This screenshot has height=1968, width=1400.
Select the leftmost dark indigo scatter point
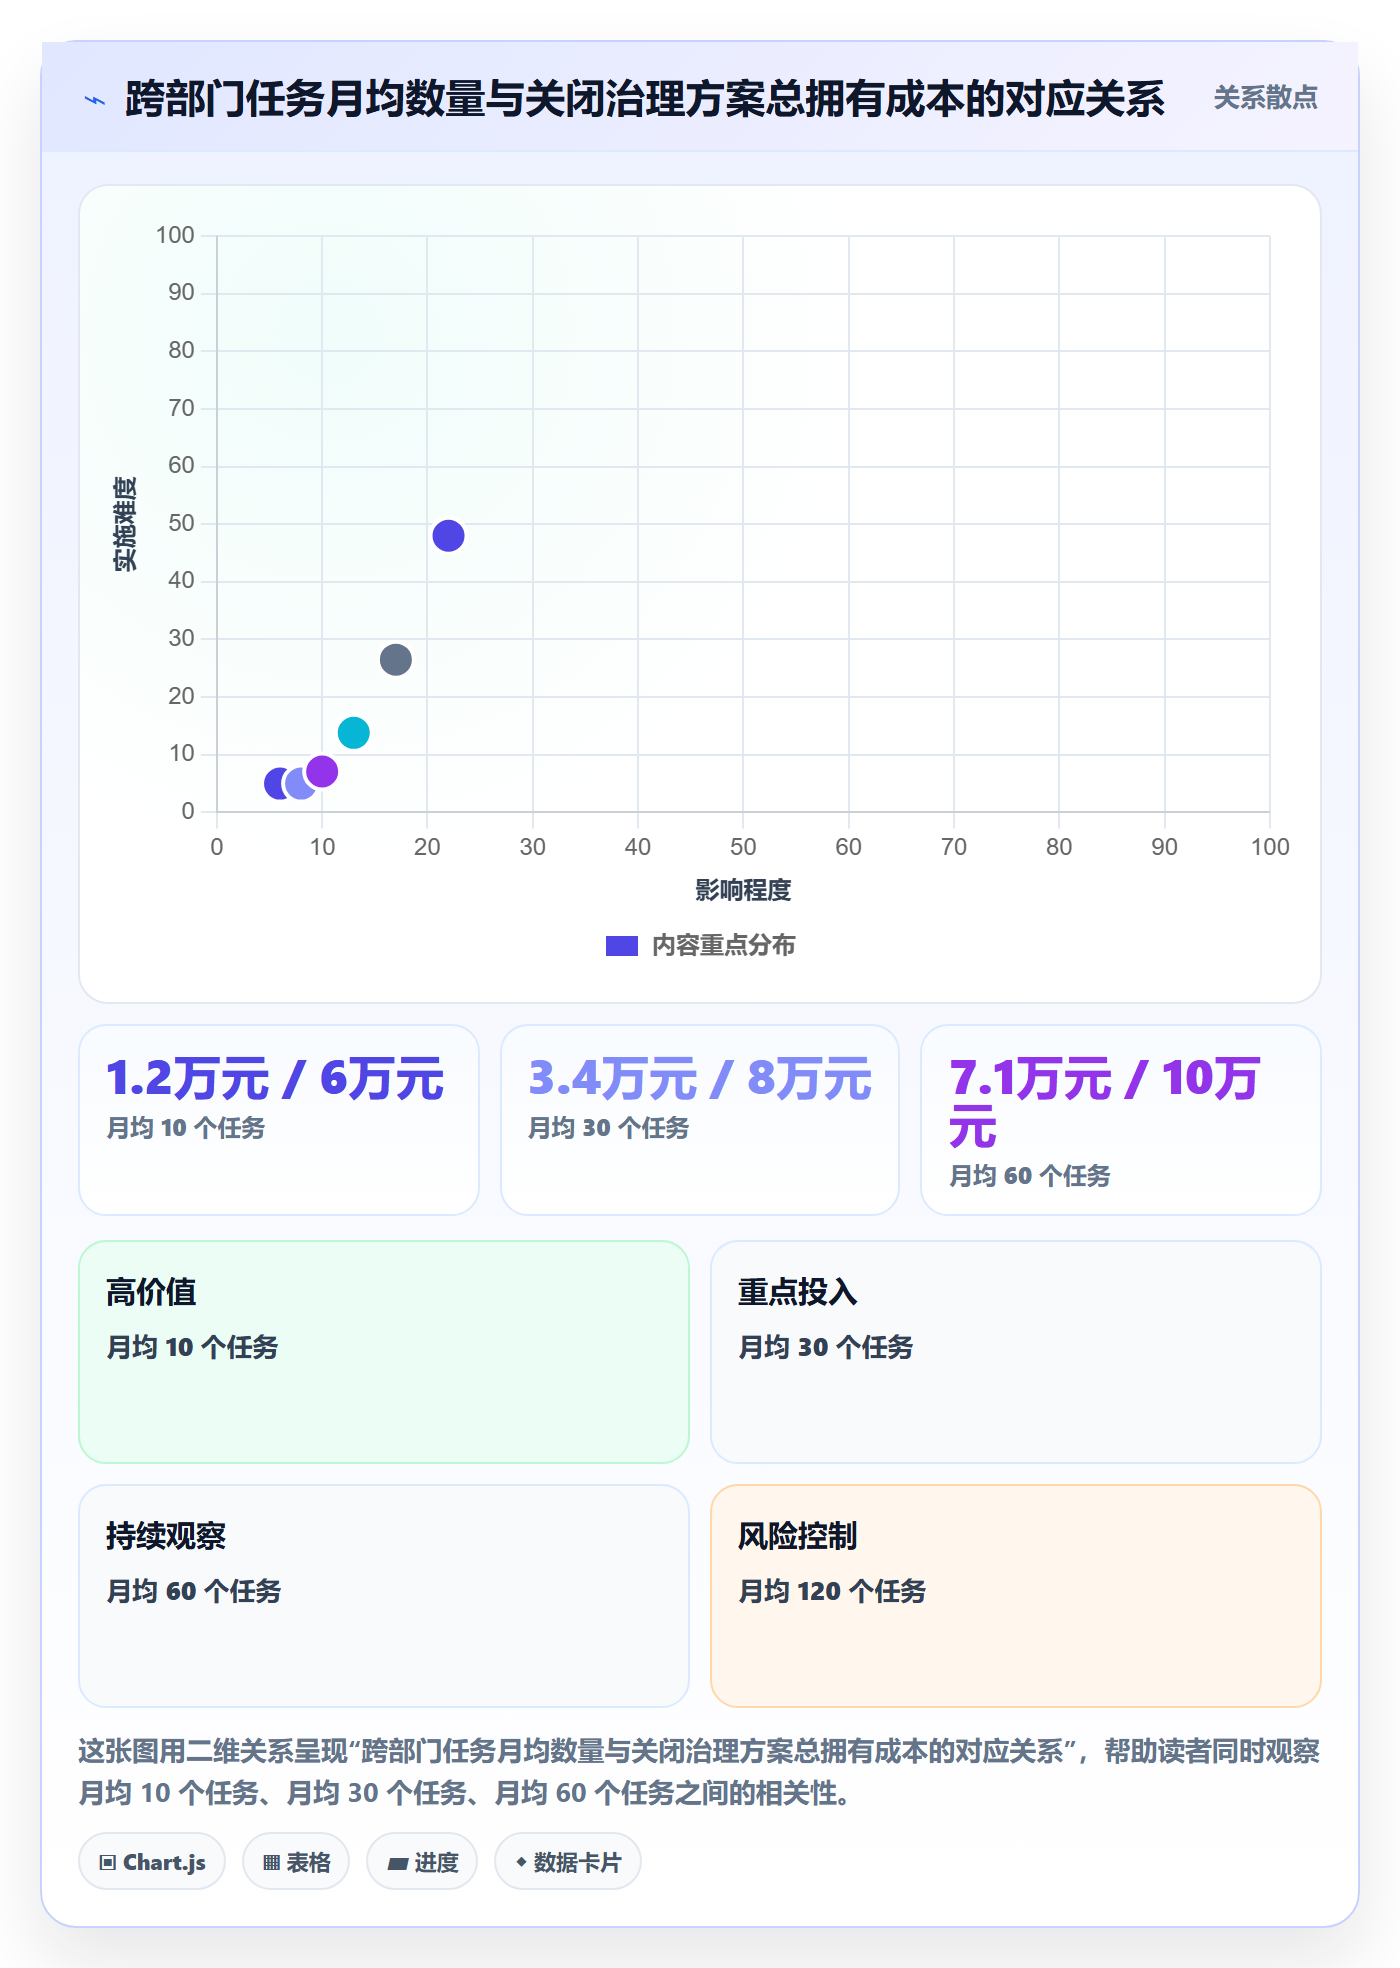pos(278,784)
